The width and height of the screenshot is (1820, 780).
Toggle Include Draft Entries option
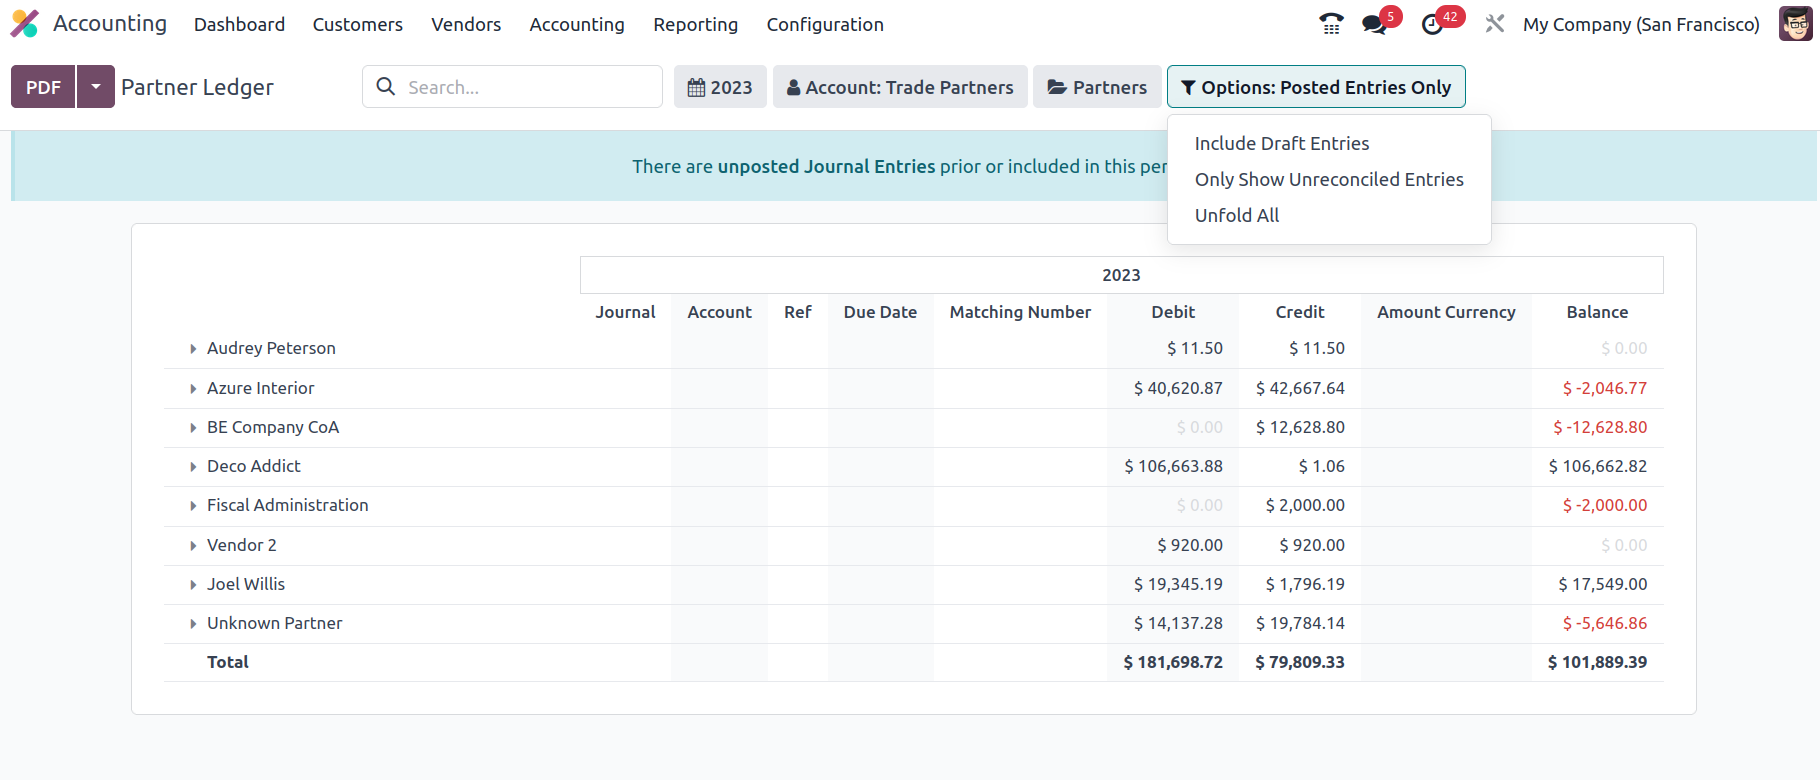1282,143
